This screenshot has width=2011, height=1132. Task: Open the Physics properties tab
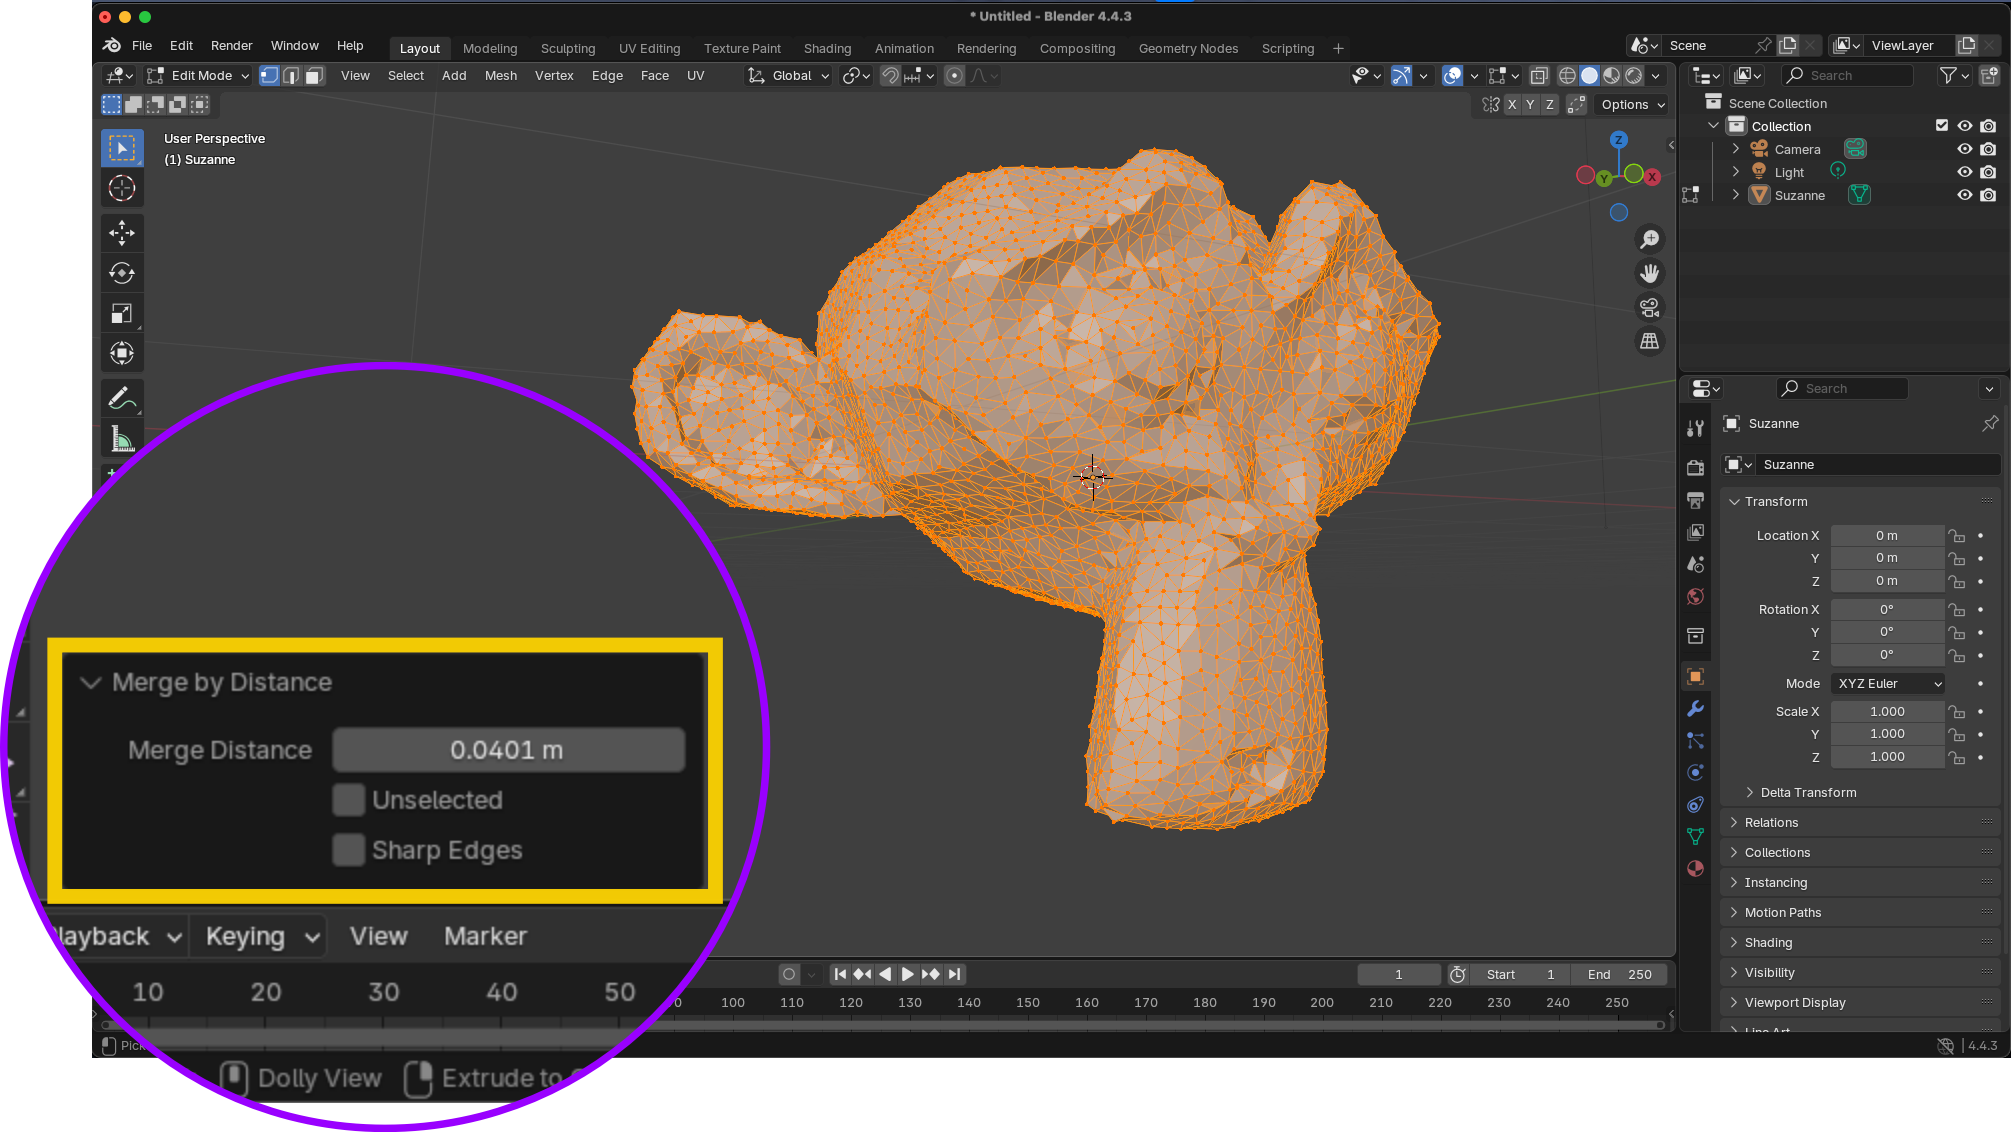pyautogui.click(x=1695, y=773)
